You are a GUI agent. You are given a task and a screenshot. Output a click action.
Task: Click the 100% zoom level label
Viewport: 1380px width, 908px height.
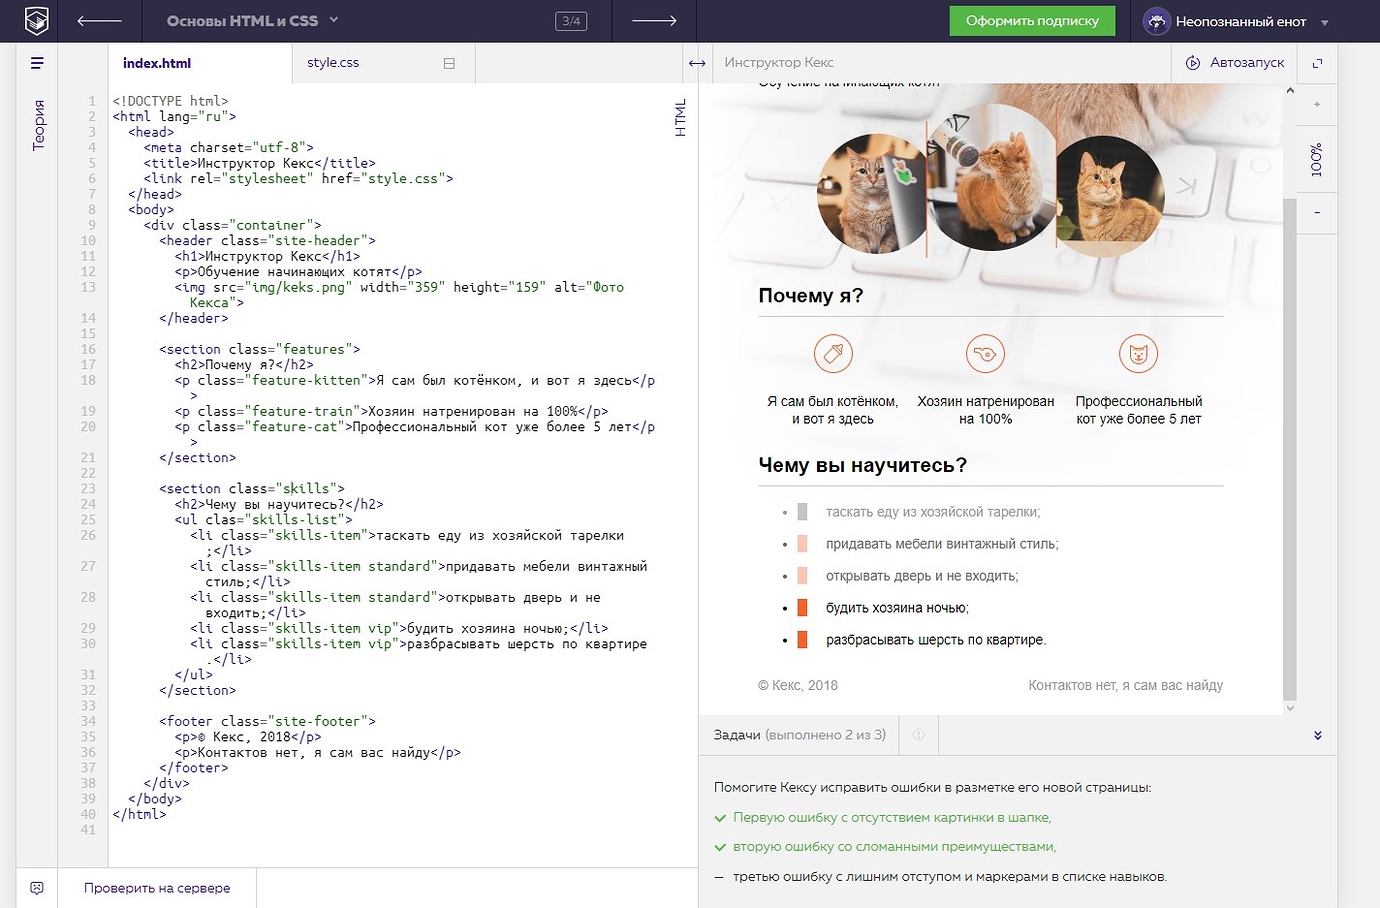pyautogui.click(x=1316, y=160)
